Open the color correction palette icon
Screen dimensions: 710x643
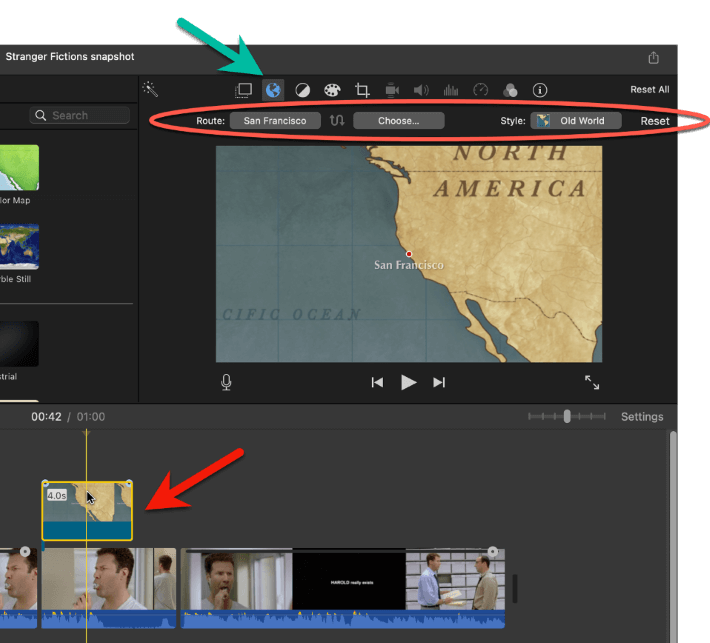332,90
